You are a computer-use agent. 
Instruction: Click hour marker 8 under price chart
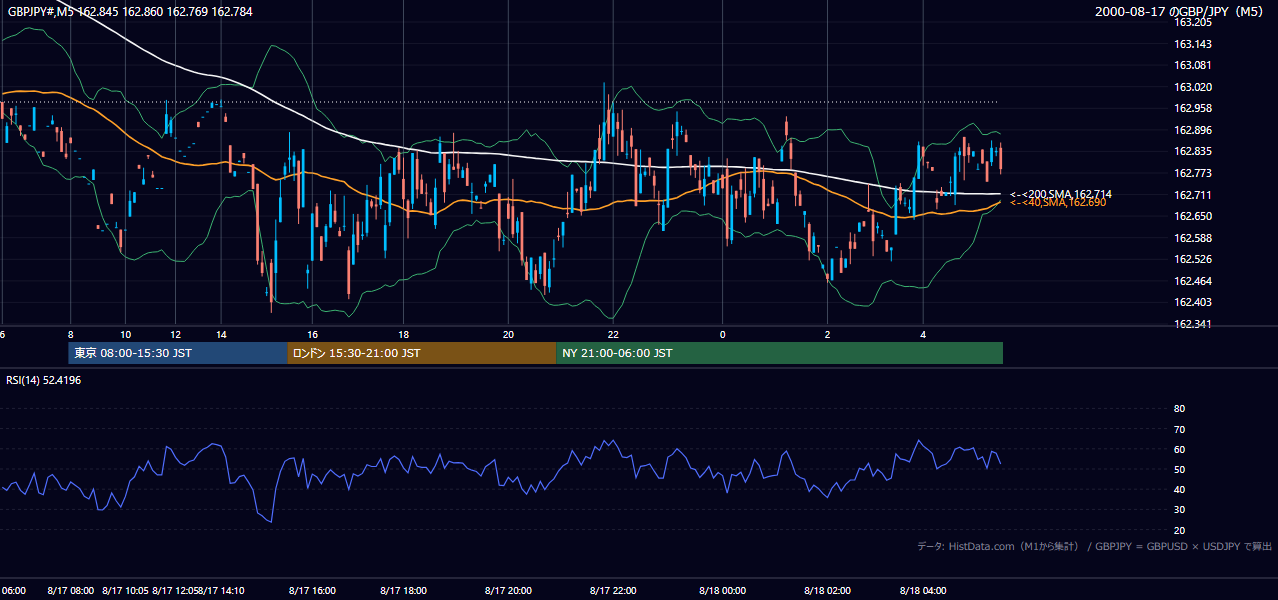(70, 334)
